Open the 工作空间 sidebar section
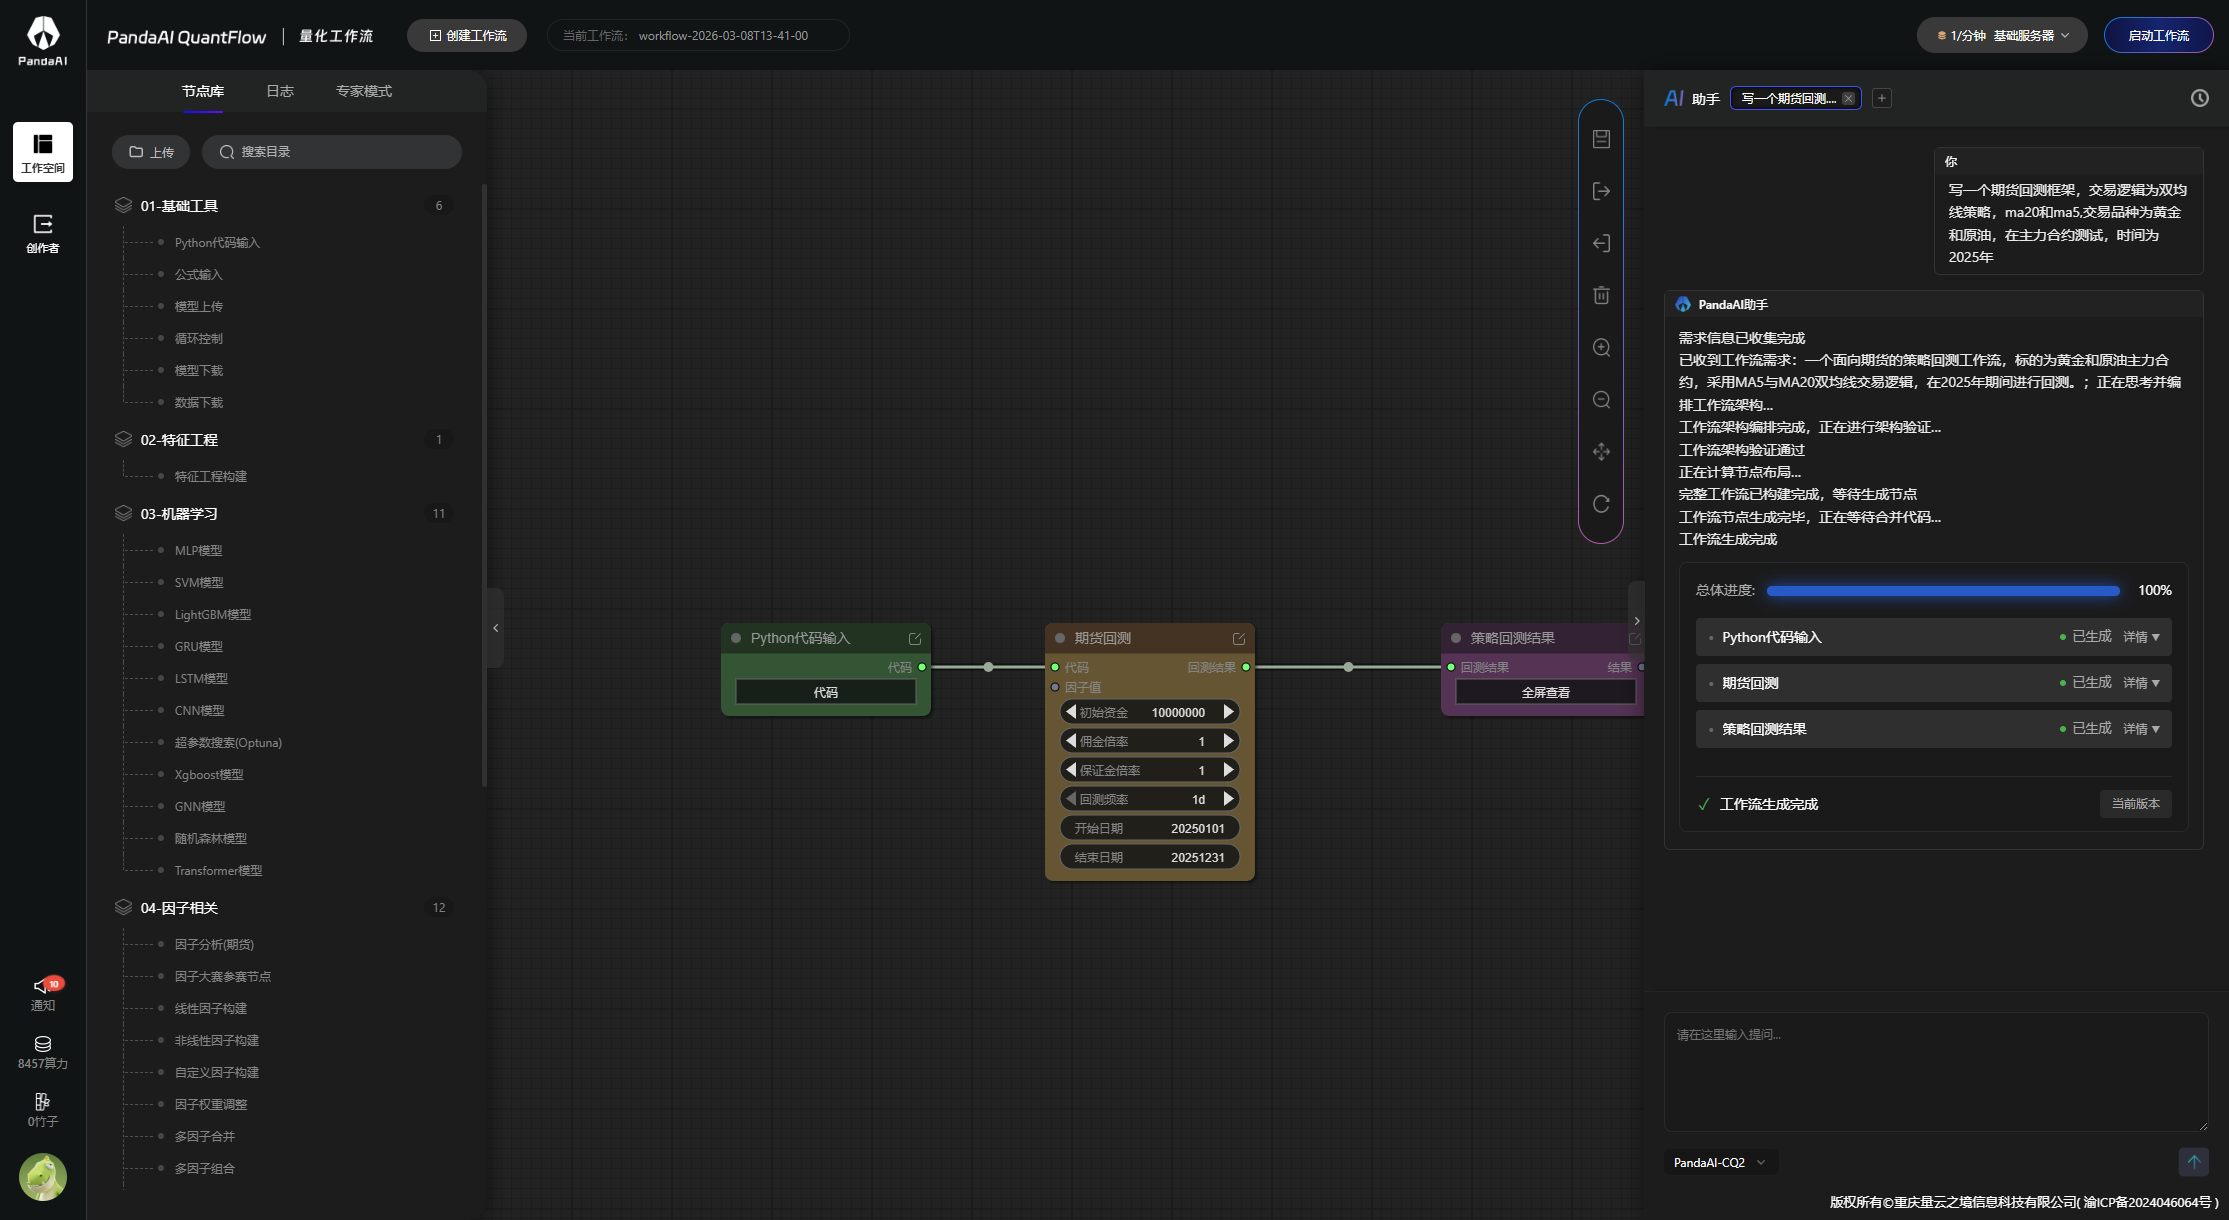Screen dimensions: 2229x1220 43,152
